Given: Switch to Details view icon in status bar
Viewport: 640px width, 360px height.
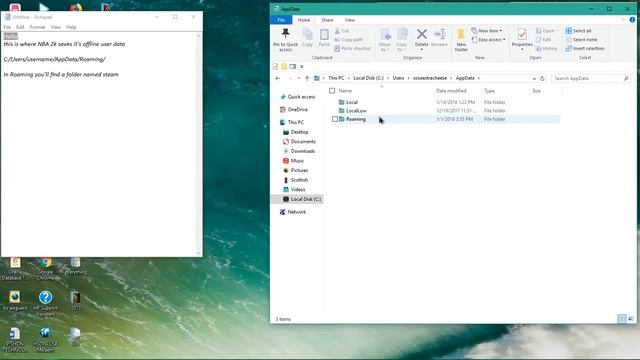Looking at the screenshot, I should 622,319.
